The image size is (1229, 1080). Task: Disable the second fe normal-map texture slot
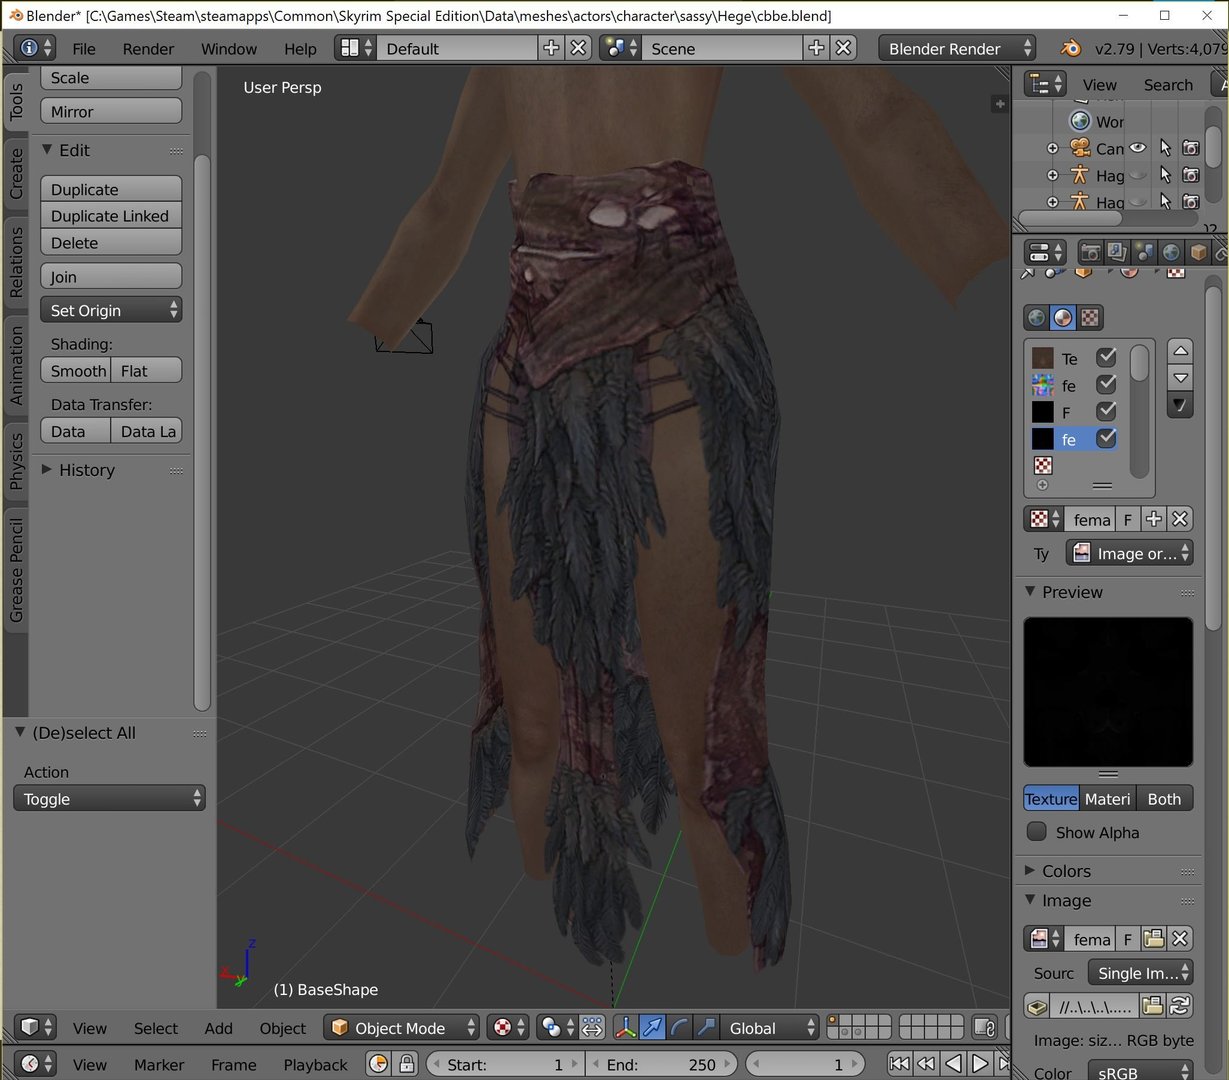pos(1106,384)
